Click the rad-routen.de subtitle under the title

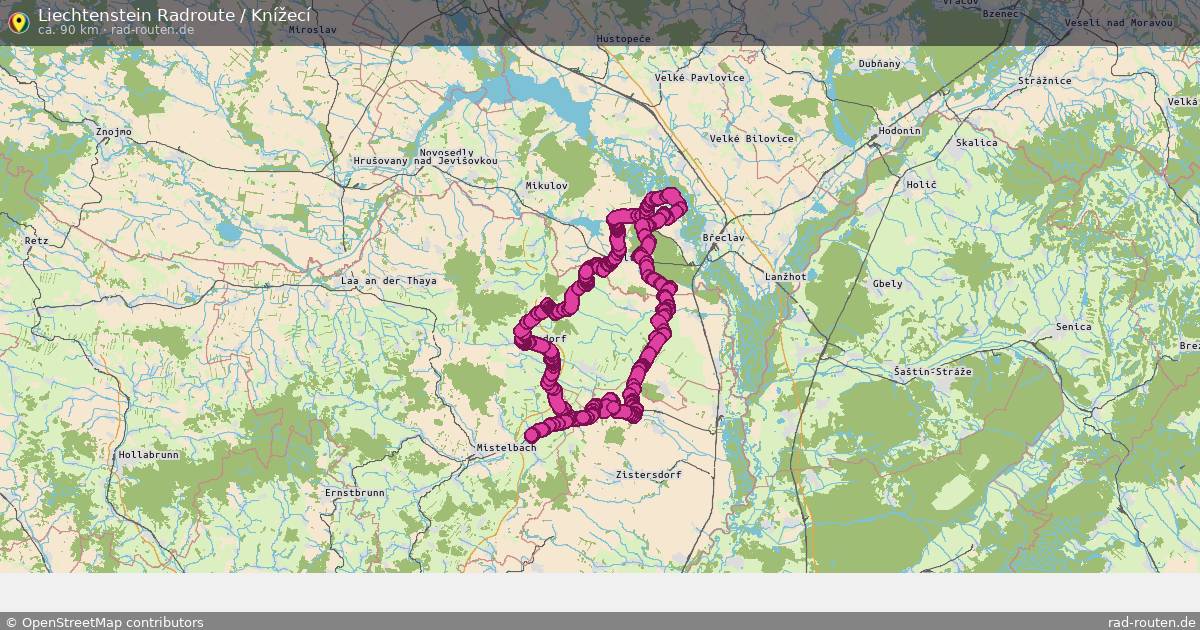click(153, 30)
